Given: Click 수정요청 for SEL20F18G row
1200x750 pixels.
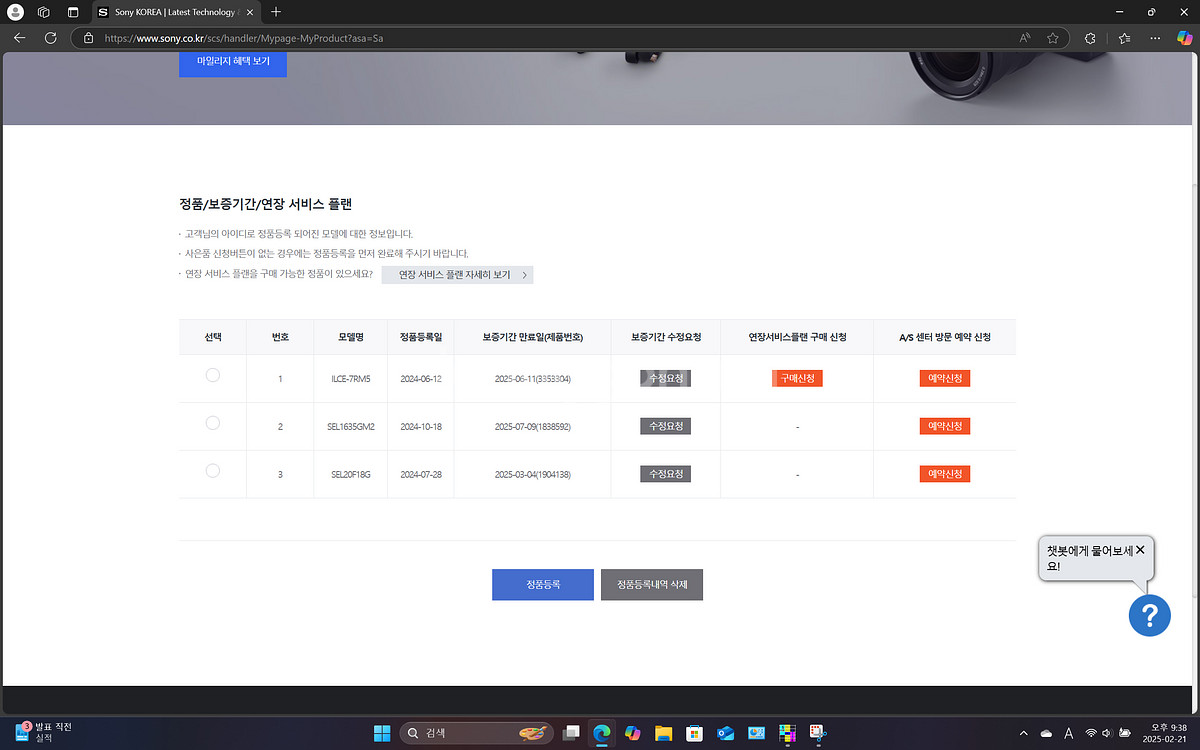Looking at the screenshot, I should click(665, 474).
